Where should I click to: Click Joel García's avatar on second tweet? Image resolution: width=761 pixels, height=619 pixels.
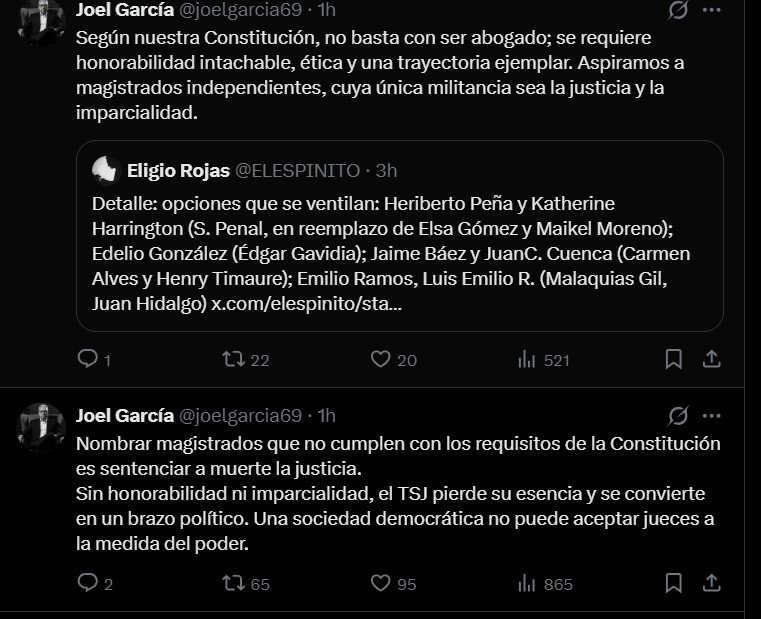(x=41, y=427)
